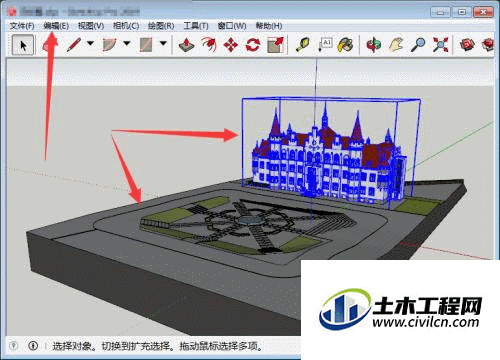This screenshot has width=500, height=360.
Task: Click the Zoom Extents tool
Action: (x=441, y=45)
